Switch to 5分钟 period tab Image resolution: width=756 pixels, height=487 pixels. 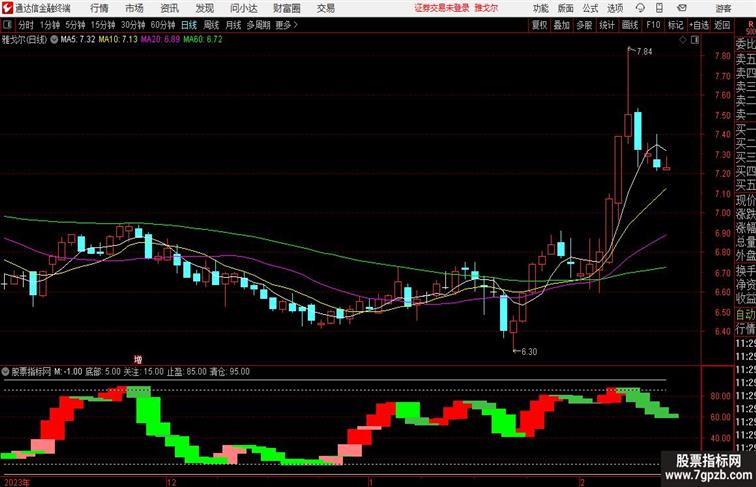click(x=75, y=25)
